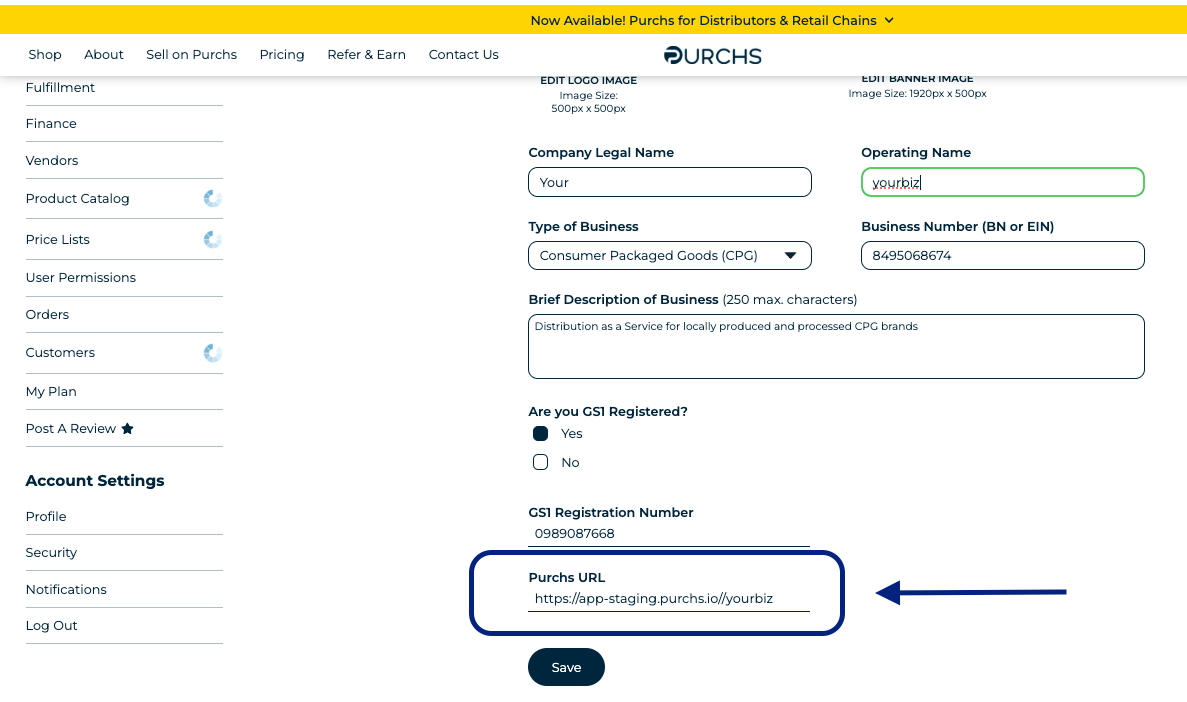The image size is (1187, 702).
Task: Click the spinner icon beside Price Lists
Action: point(212,239)
